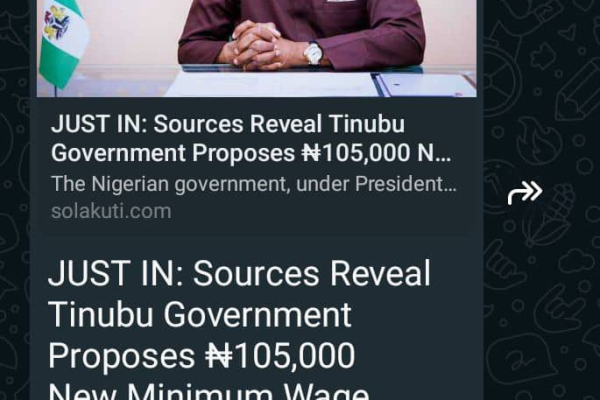Click the wristwatch in the preview photo

(x=313, y=53)
